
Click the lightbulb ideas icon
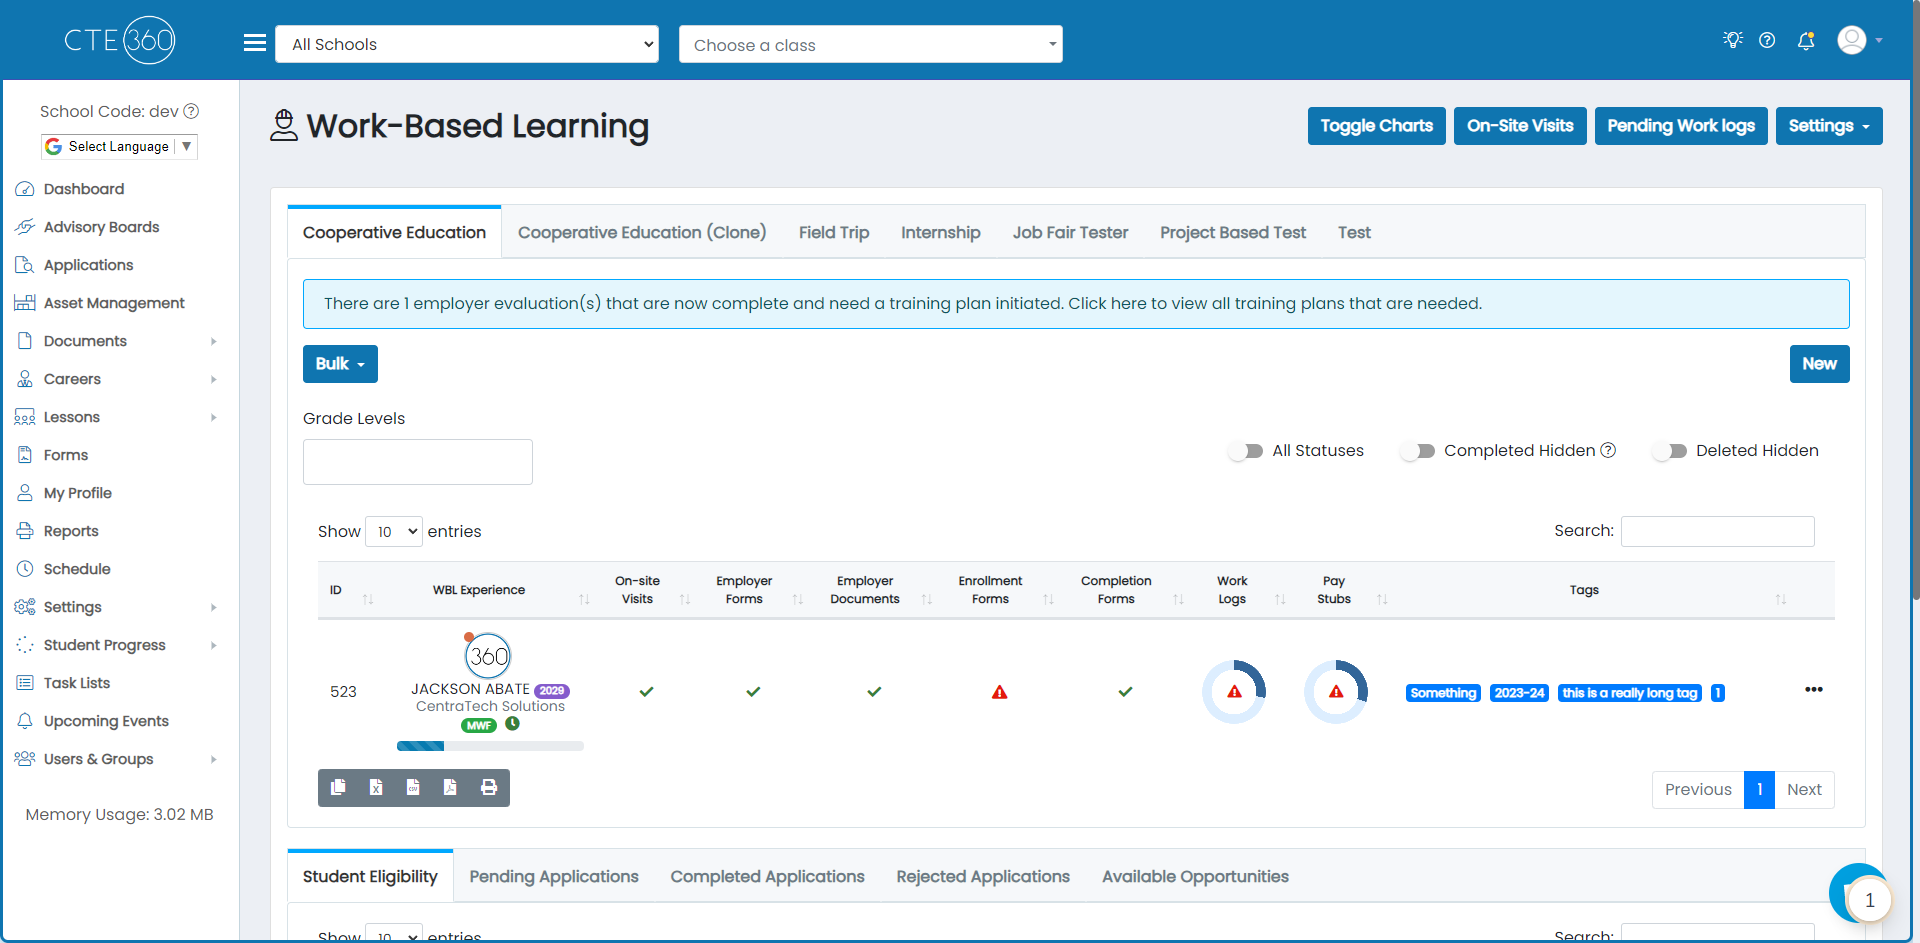coord(1733,40)
